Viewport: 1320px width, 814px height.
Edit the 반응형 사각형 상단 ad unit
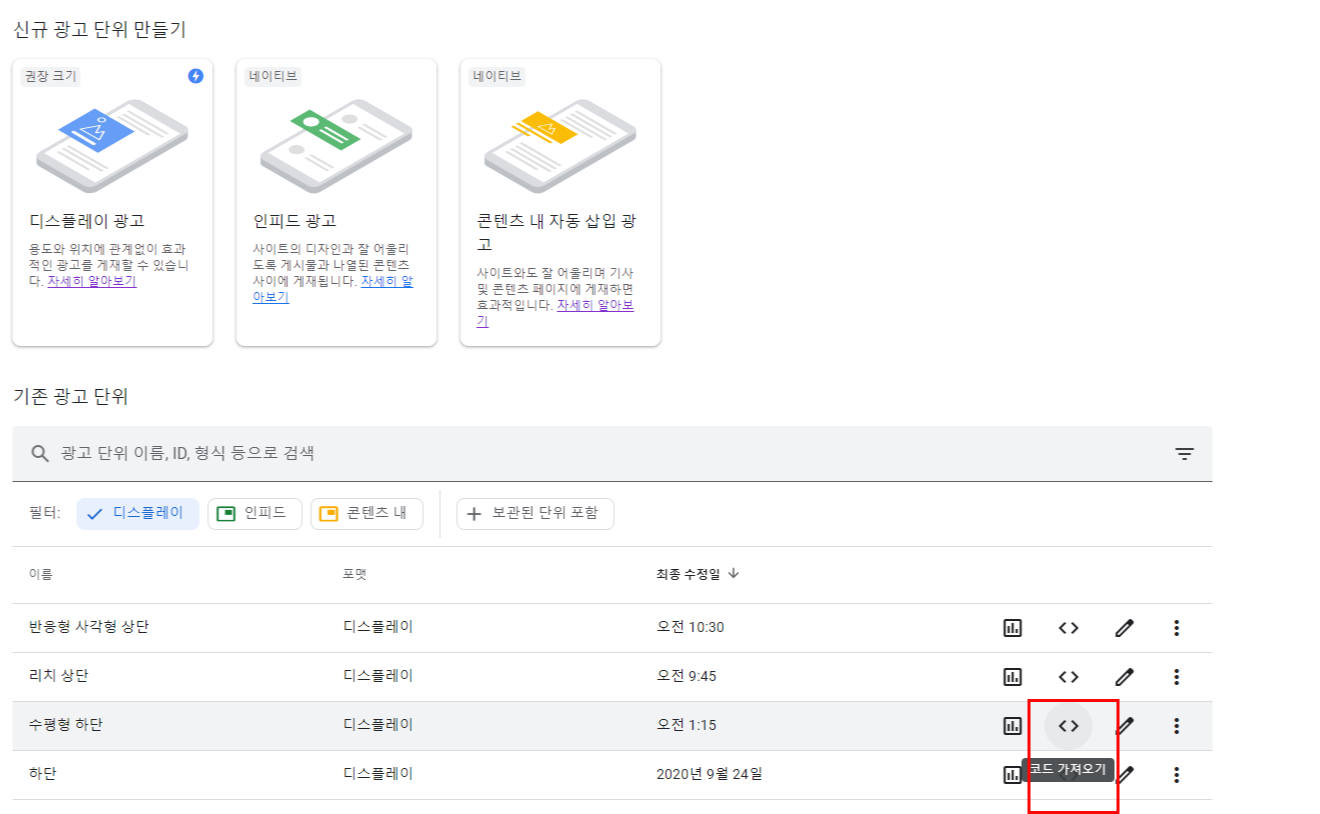point(1124,628)
